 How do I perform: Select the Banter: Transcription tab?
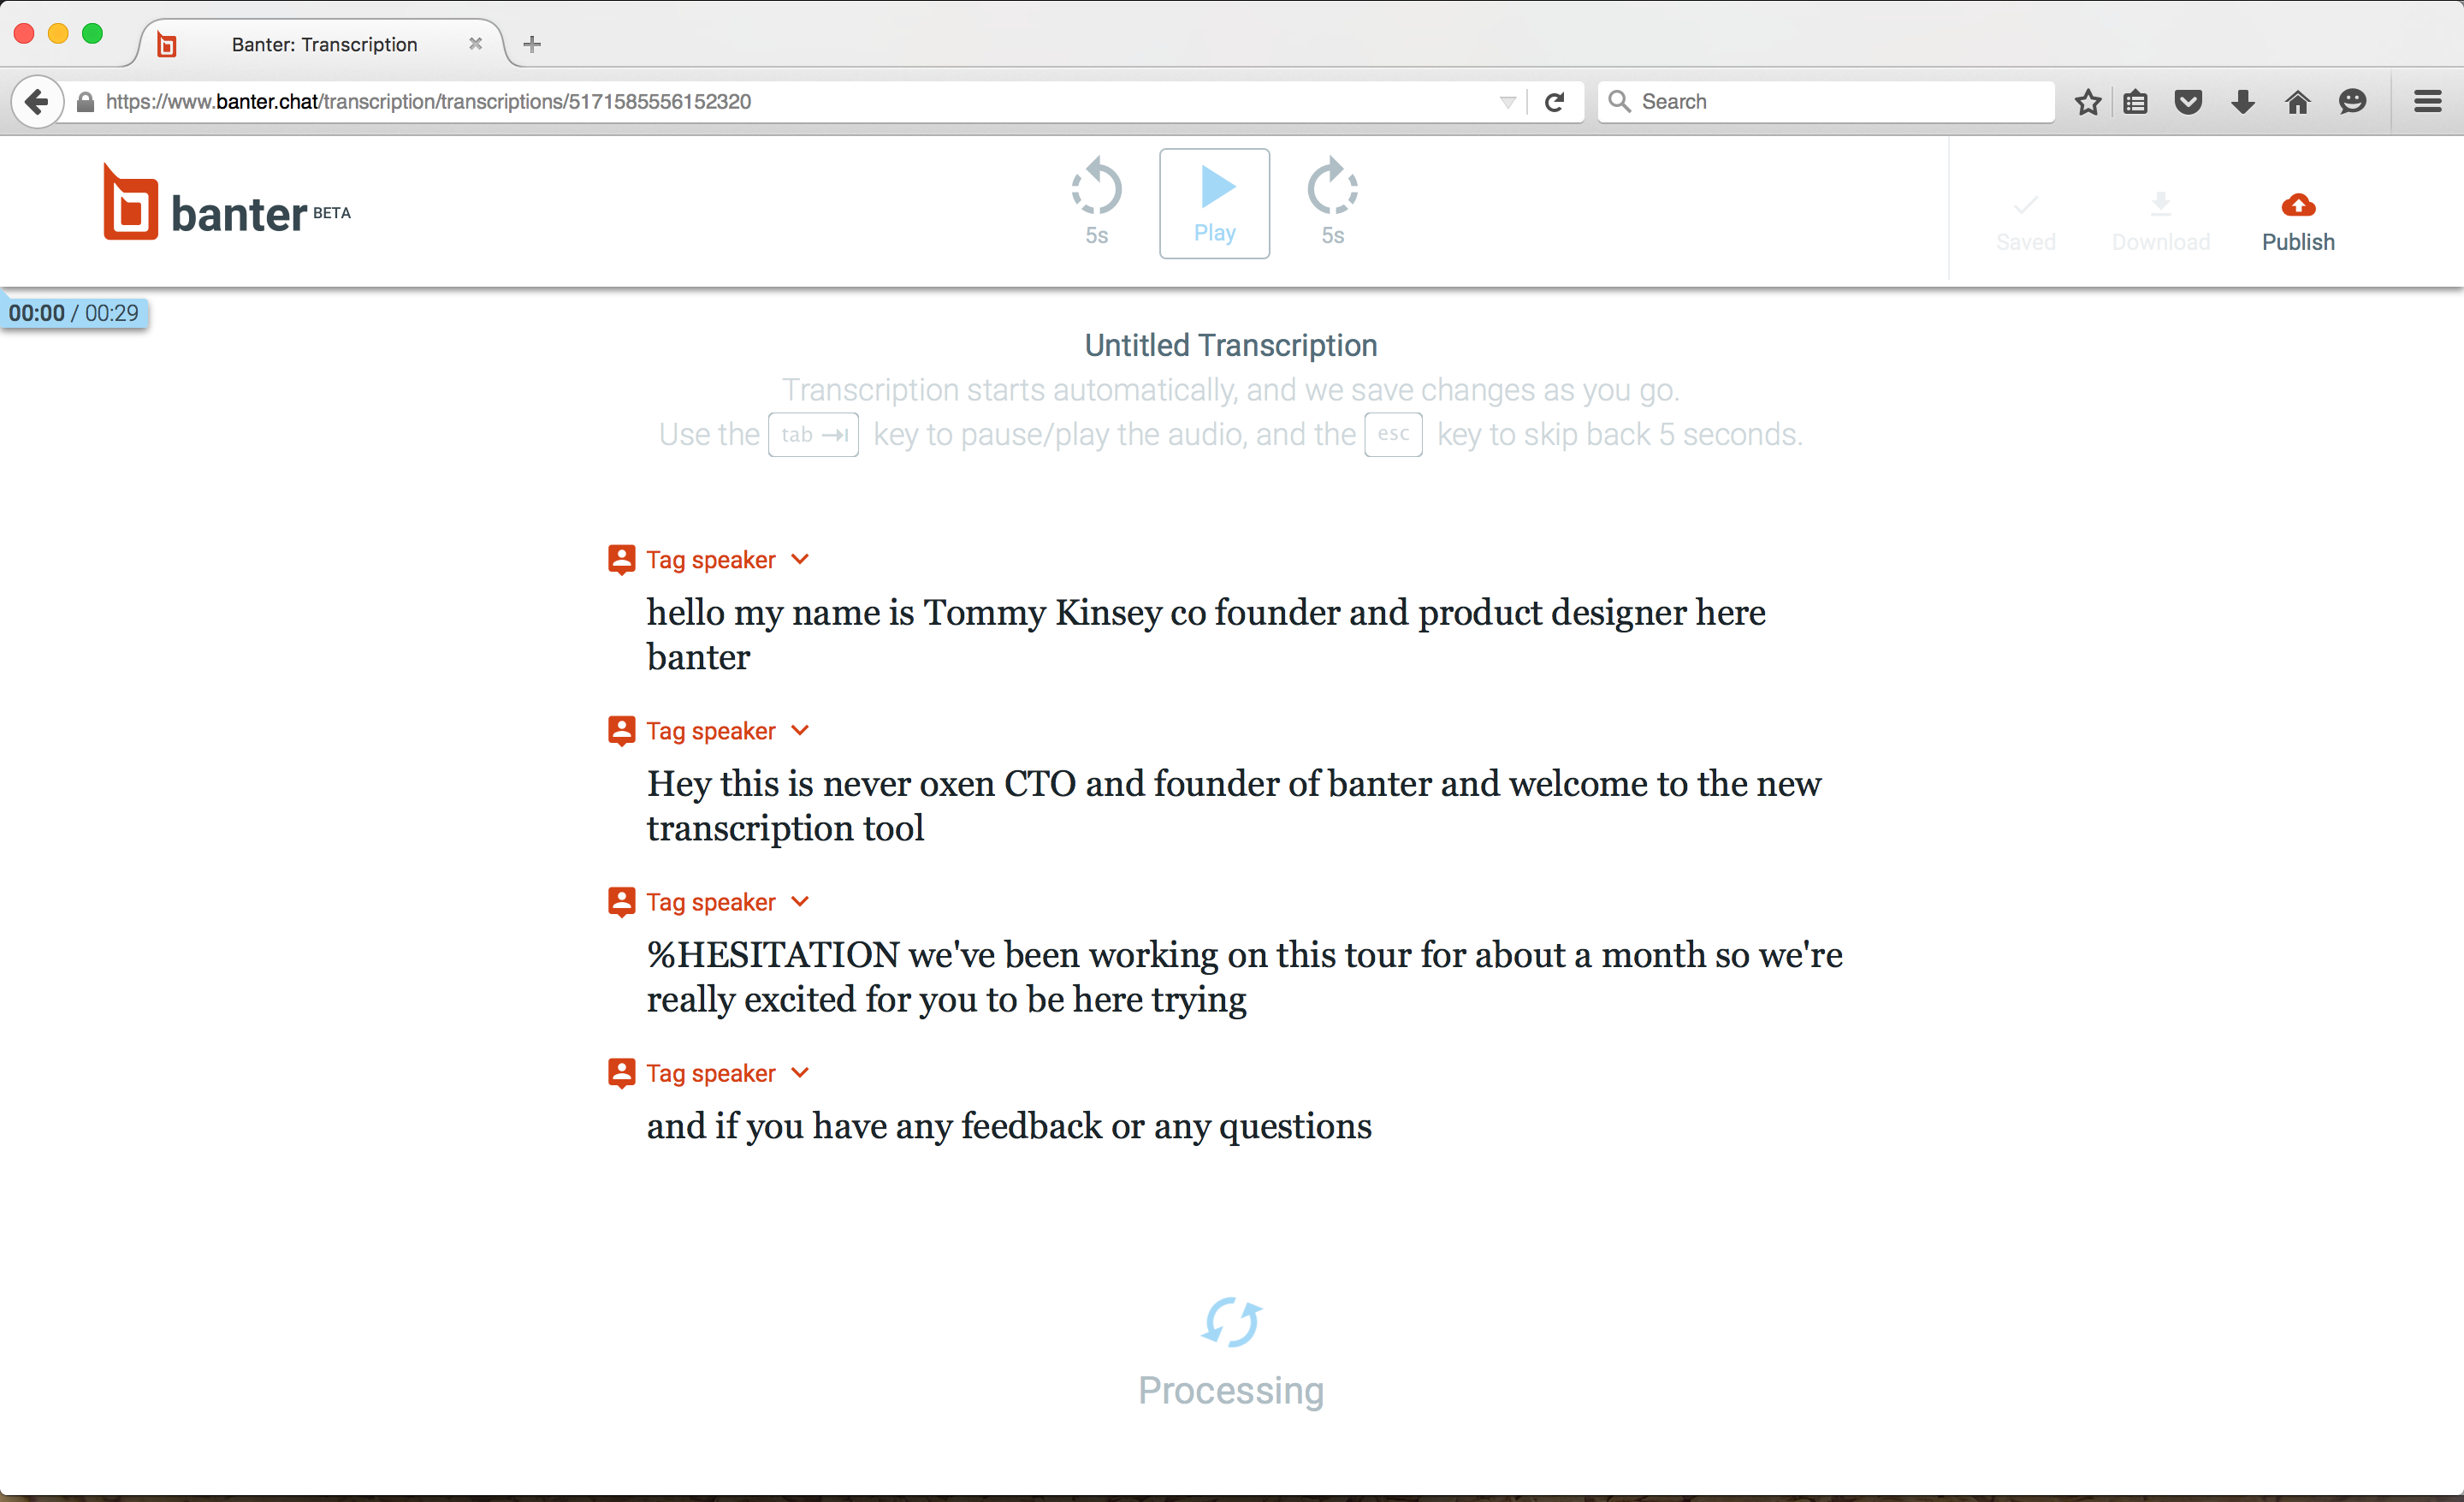[324, 44]
